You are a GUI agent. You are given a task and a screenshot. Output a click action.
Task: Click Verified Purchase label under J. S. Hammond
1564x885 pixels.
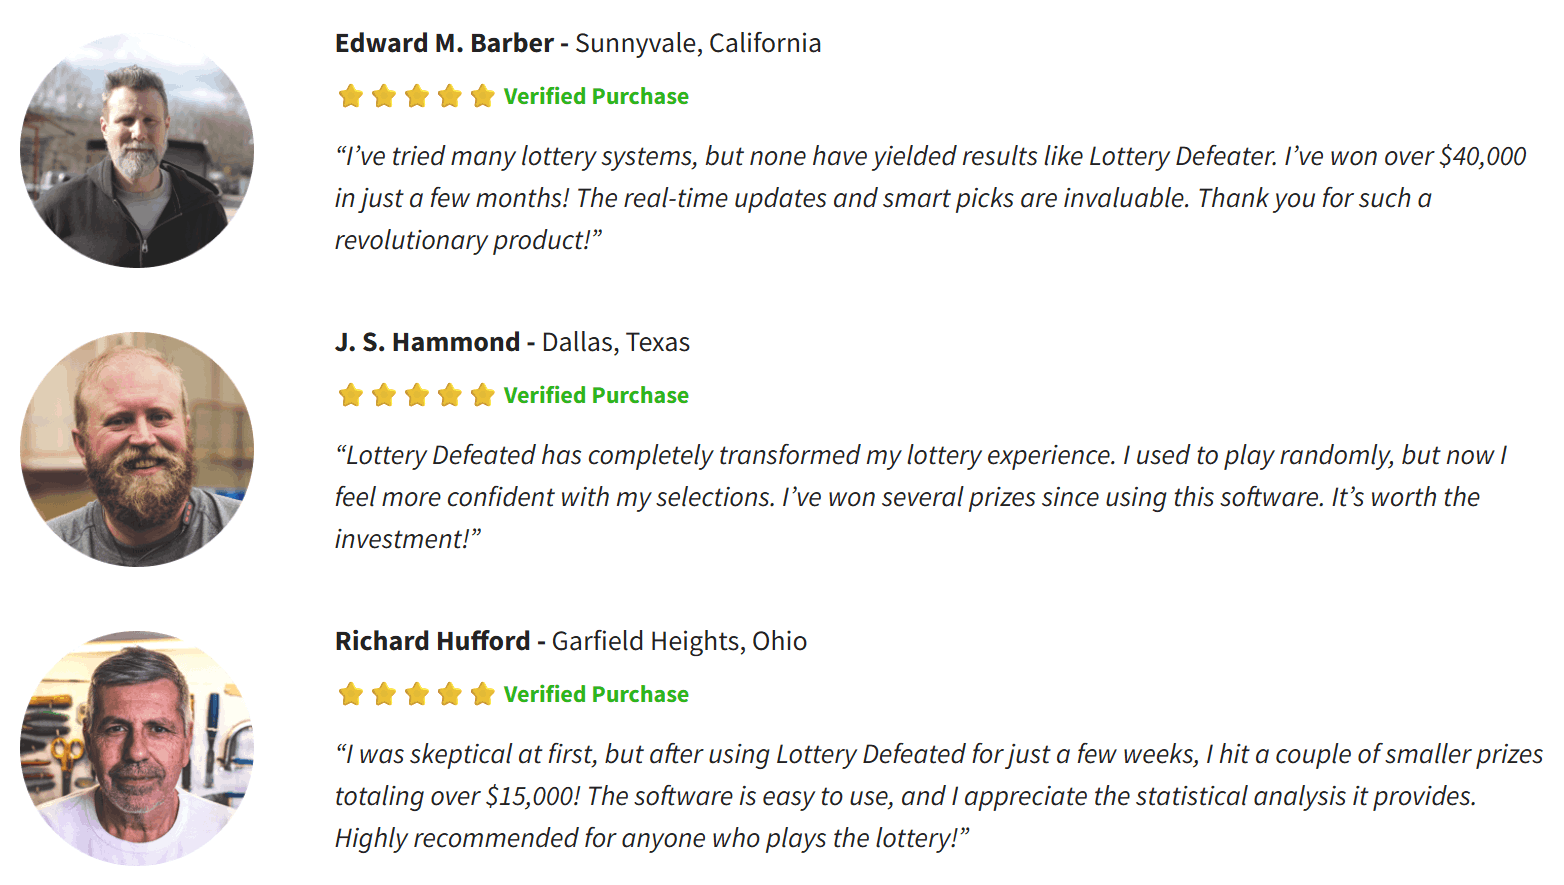click(x=596, y=395)
